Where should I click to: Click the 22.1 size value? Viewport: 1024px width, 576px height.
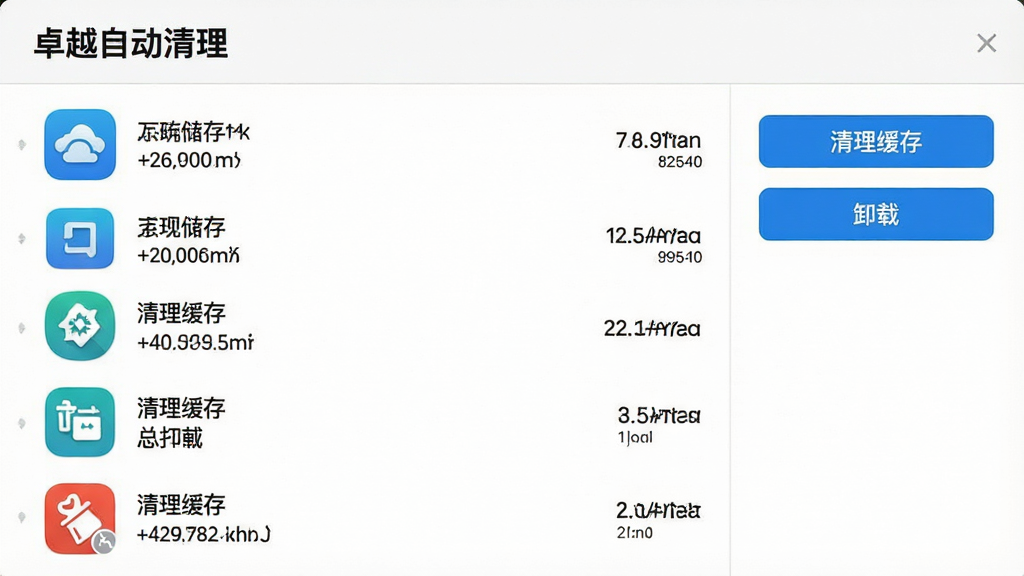pos(652,328)
